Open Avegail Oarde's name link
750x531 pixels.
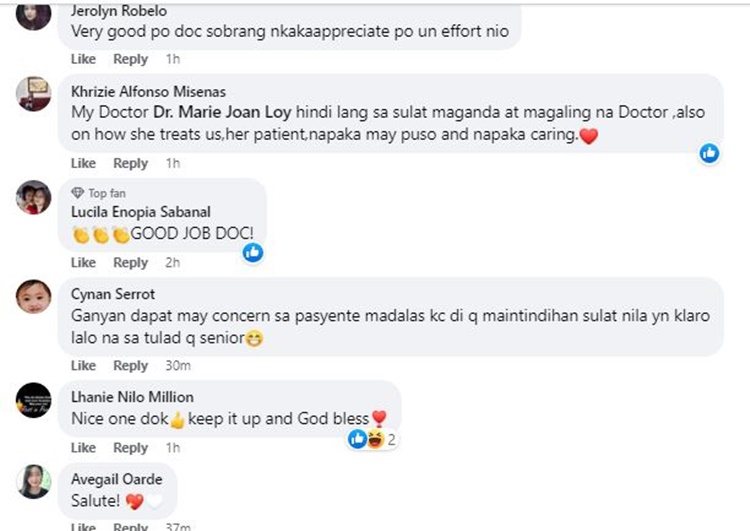[x=117, y=479]
